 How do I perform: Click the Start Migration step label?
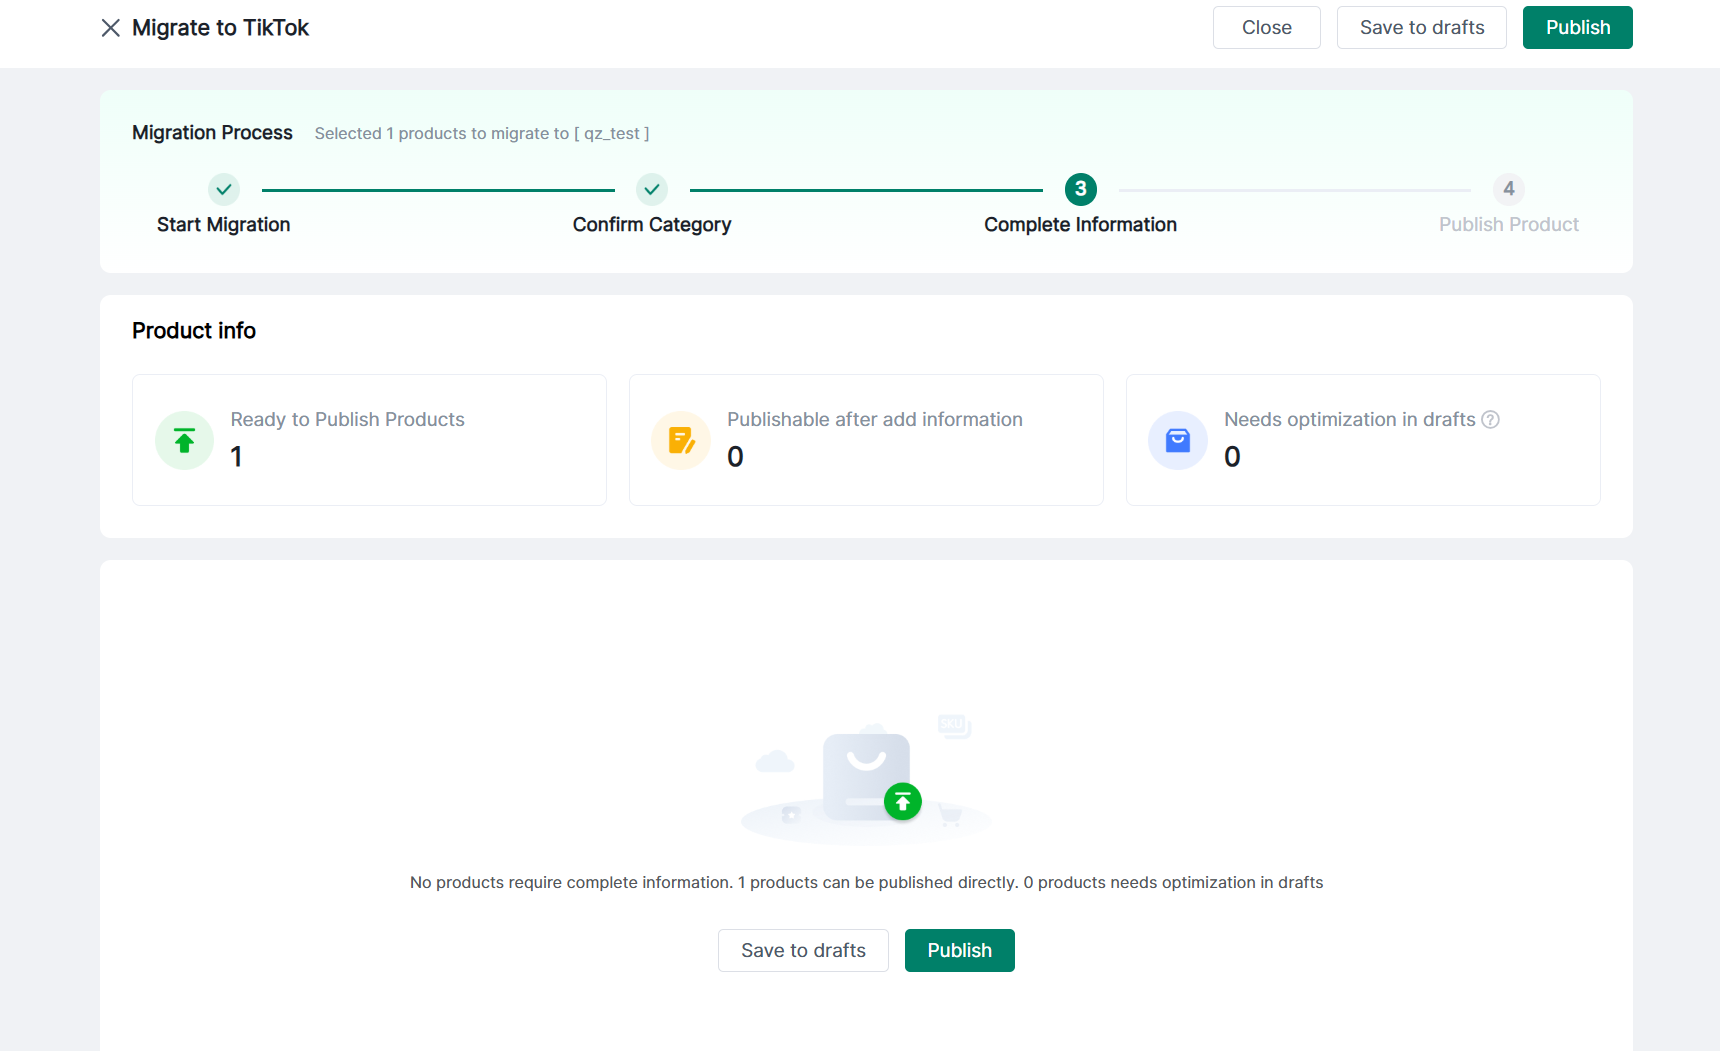click(224, 225)
